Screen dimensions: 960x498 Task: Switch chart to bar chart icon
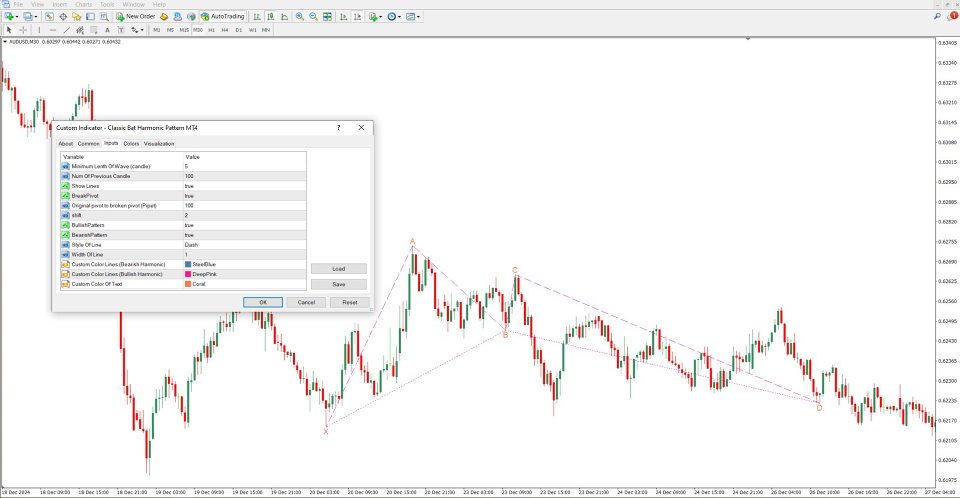click(257, 17)
